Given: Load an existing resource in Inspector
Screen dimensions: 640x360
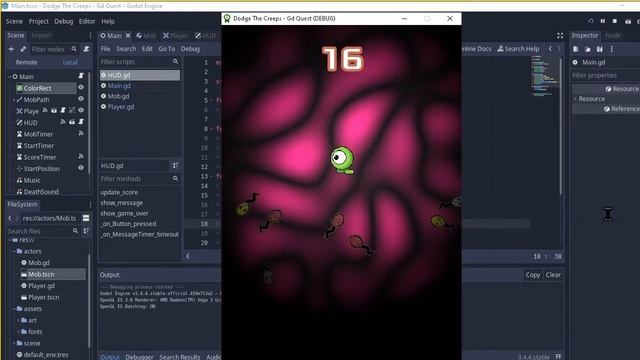Looking at the screenshot, I should 588,49.
